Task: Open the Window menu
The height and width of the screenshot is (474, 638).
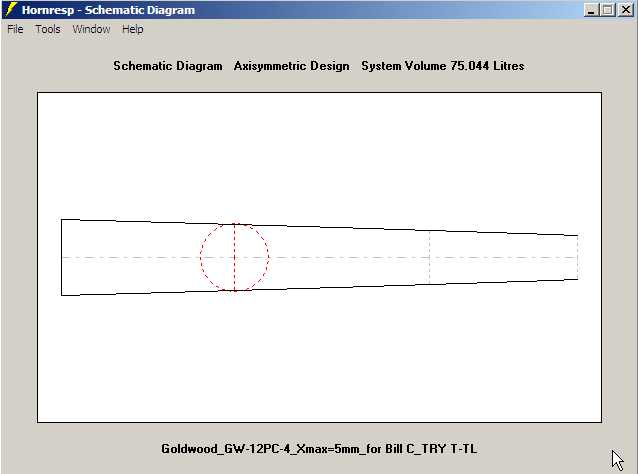Action: tap(91, 29)
